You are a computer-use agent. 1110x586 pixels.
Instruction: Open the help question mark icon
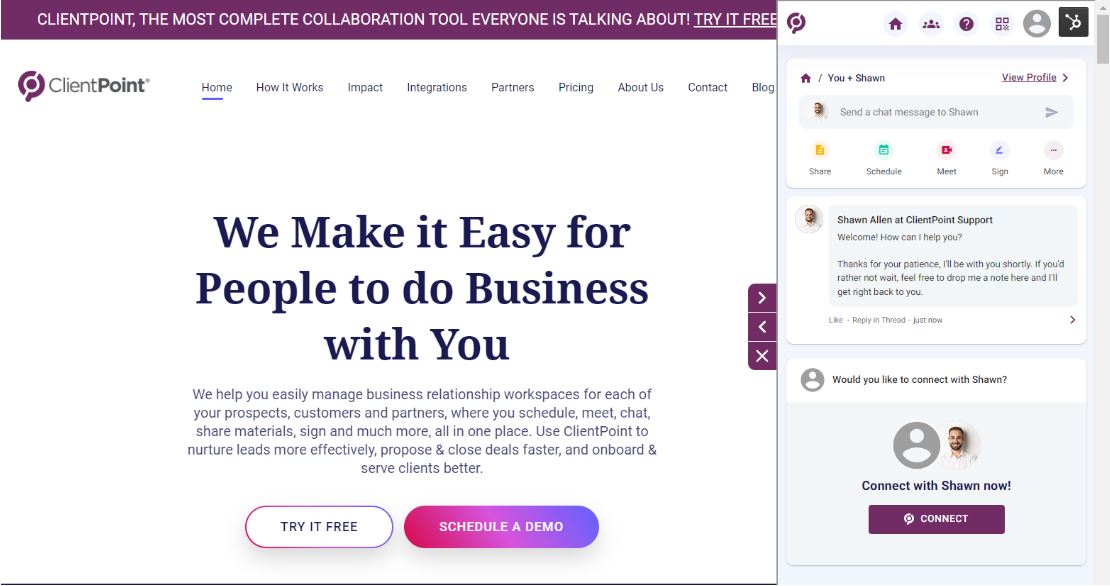[966, 24]
